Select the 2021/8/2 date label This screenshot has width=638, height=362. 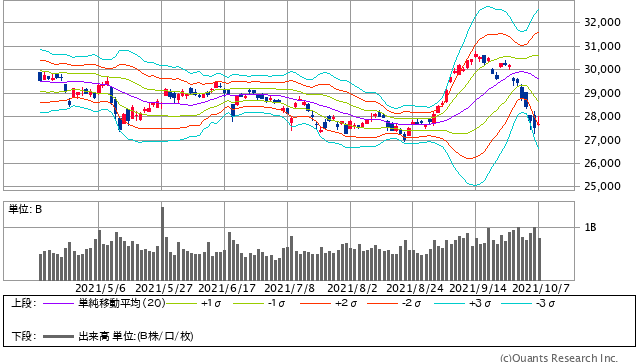[x=352, y=288]
